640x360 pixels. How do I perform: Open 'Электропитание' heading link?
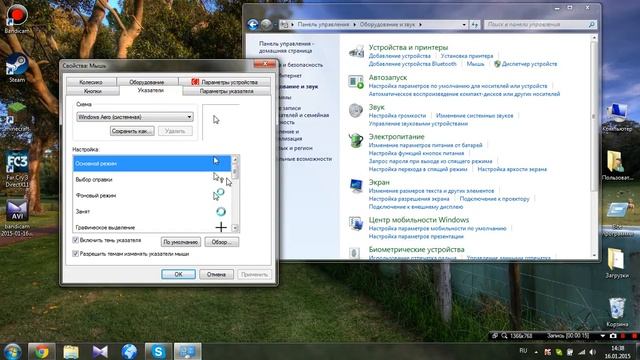396,137
